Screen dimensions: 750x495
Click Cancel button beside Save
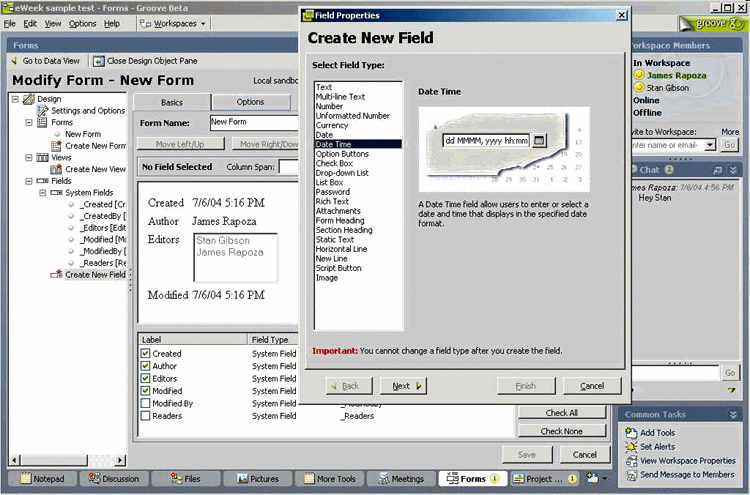pyautogui.click(x=585, y=454)
